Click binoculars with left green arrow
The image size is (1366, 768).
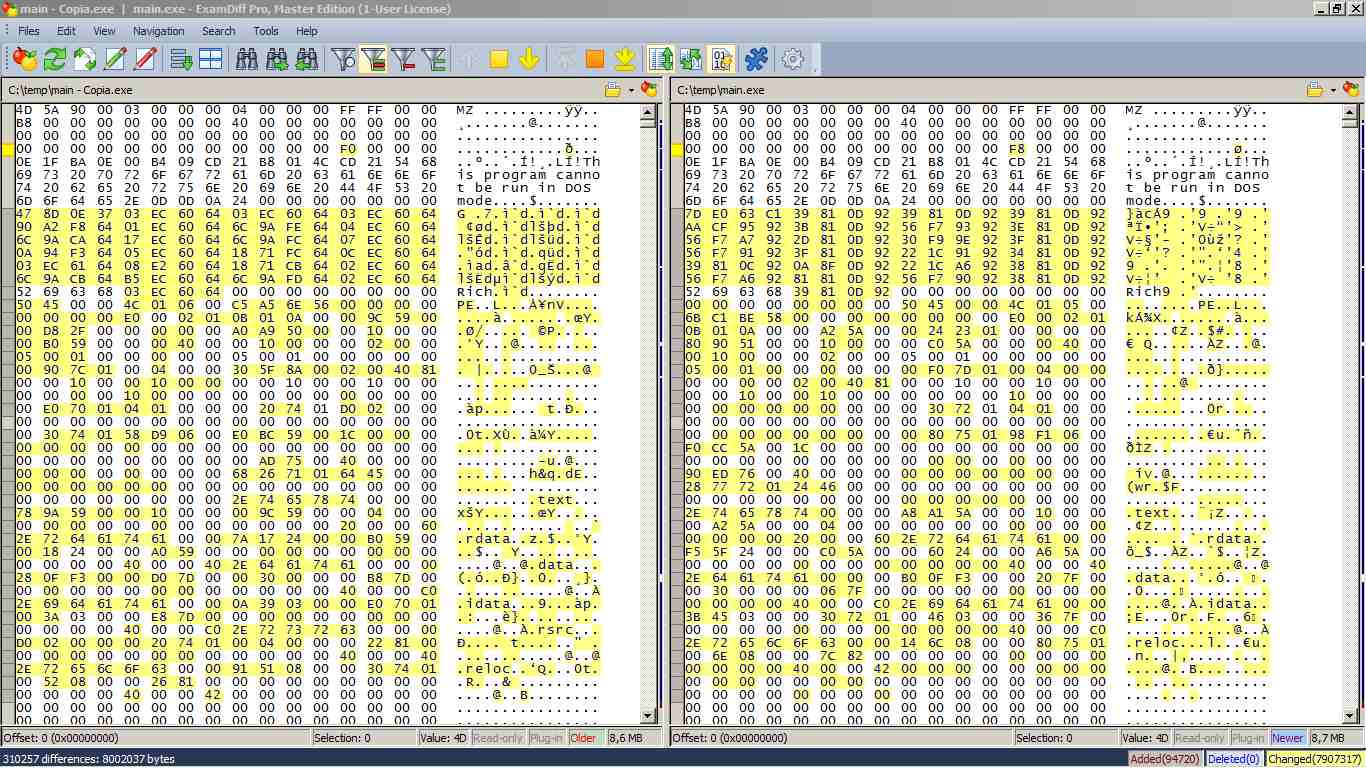pos(307,59)
